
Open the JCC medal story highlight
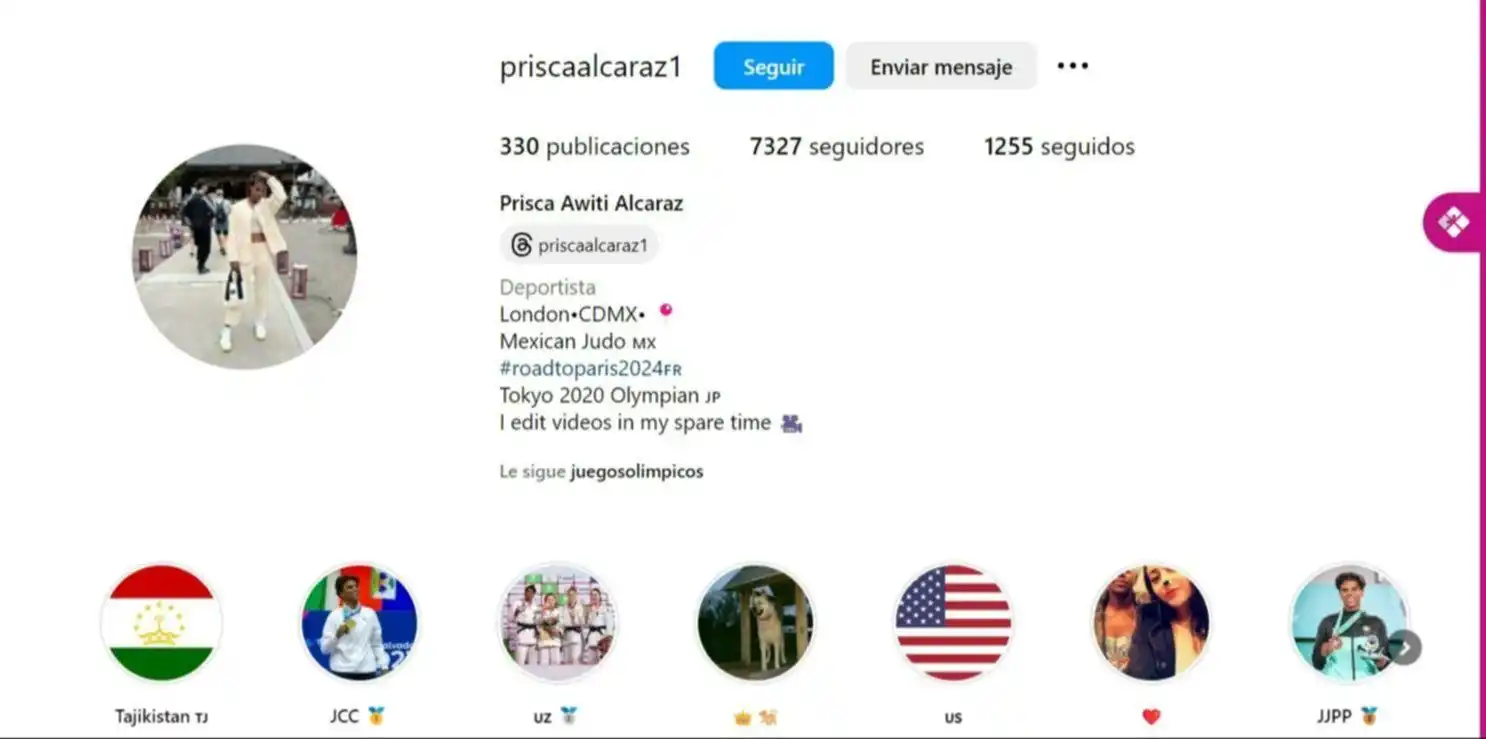(x=359, y=623)
